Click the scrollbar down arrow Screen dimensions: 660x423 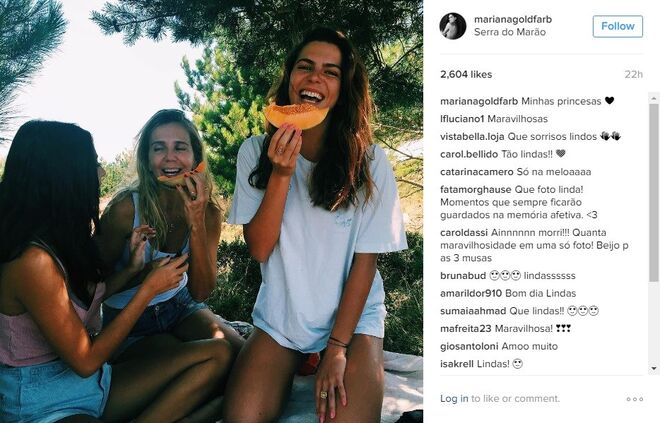[x=654, y=369]
